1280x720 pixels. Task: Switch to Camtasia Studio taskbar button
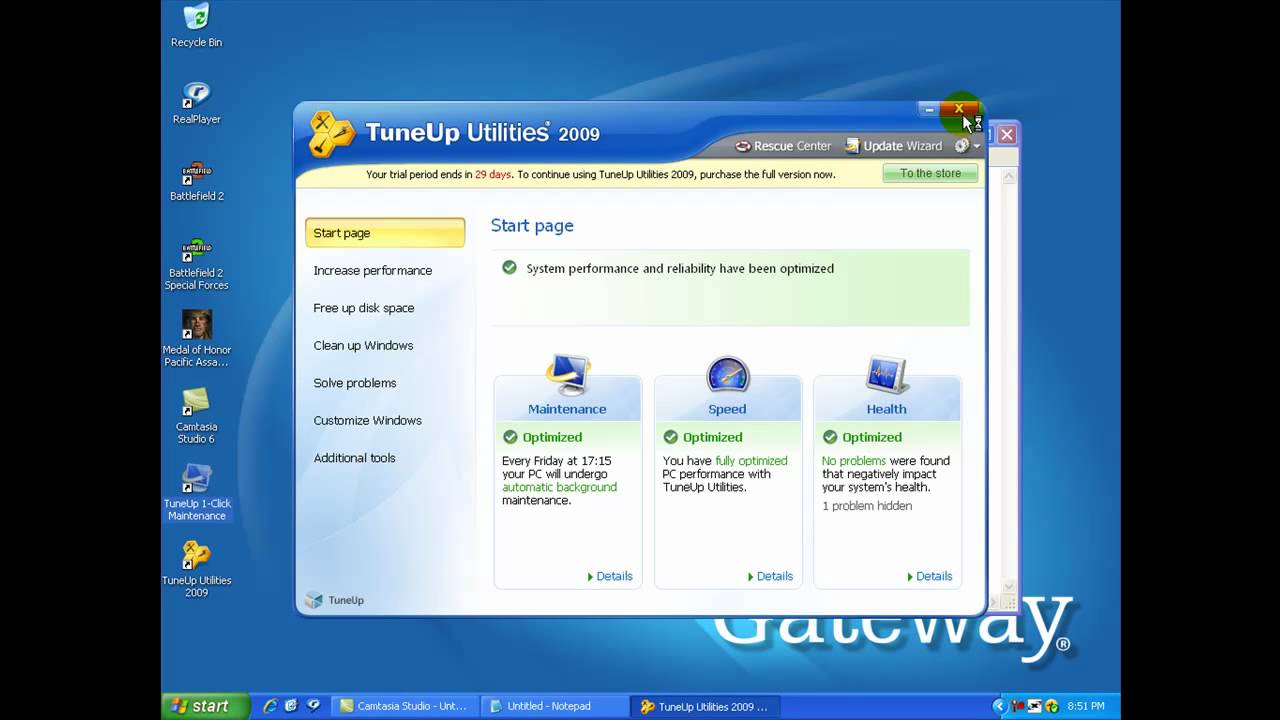[404, 706]
